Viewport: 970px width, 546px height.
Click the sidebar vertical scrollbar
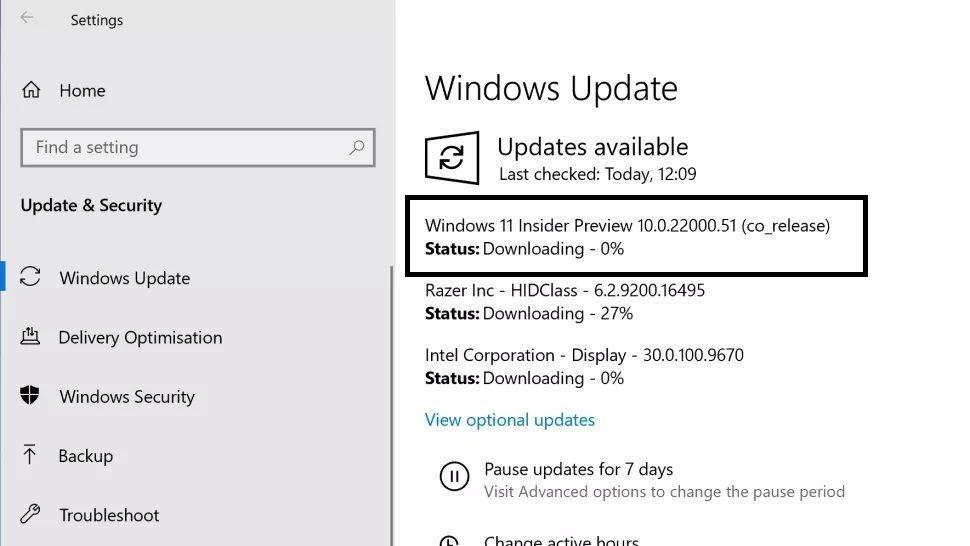391,405
